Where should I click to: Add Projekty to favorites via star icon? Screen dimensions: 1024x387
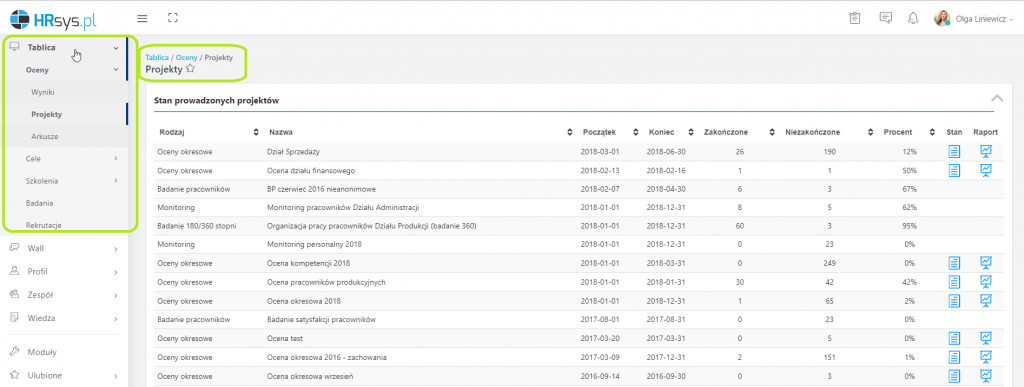(x=190, y=69)
